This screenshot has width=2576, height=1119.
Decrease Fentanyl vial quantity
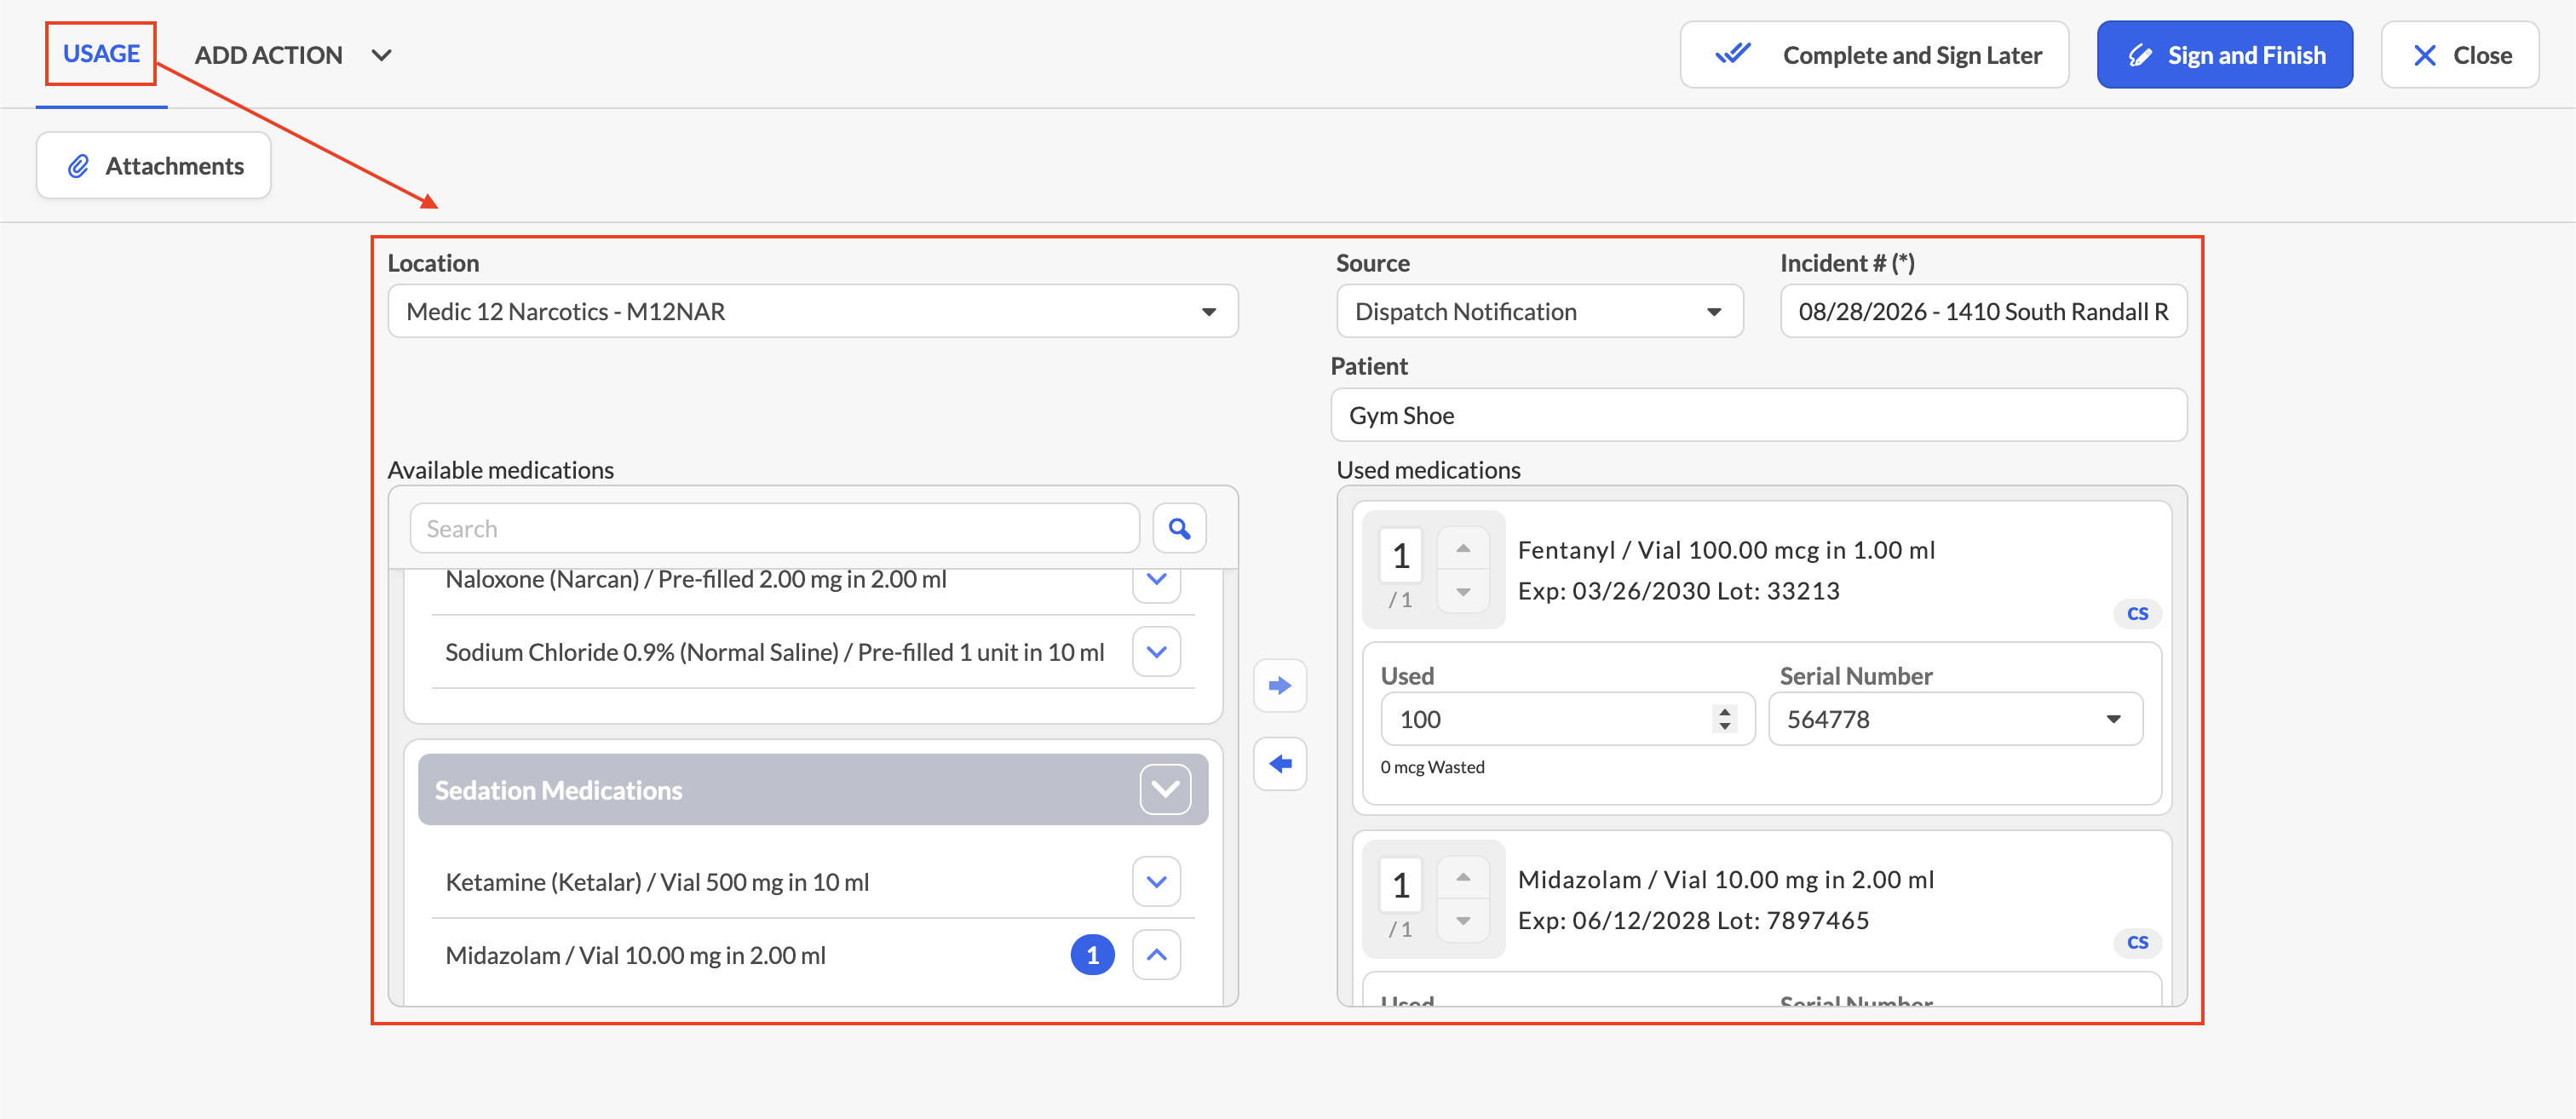click(1463, 592)
